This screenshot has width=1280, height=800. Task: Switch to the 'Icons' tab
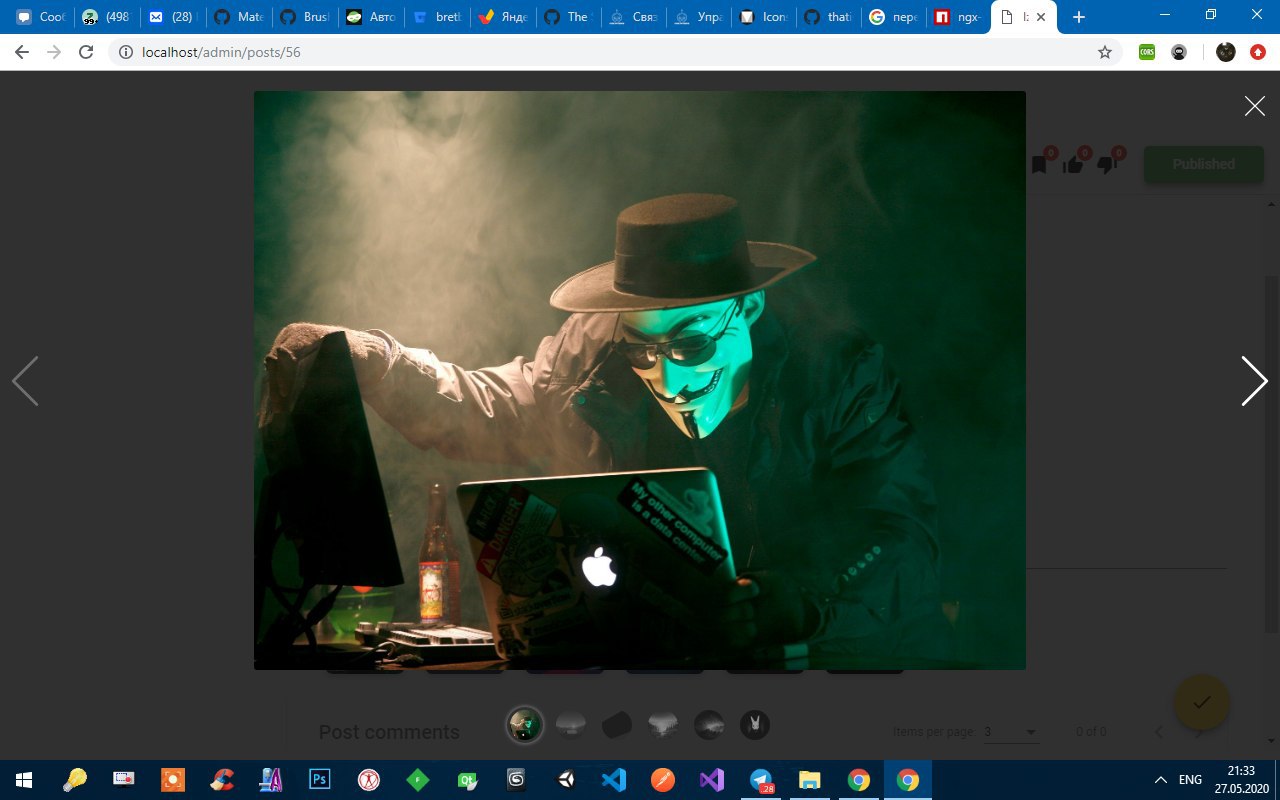coord(766,17)
